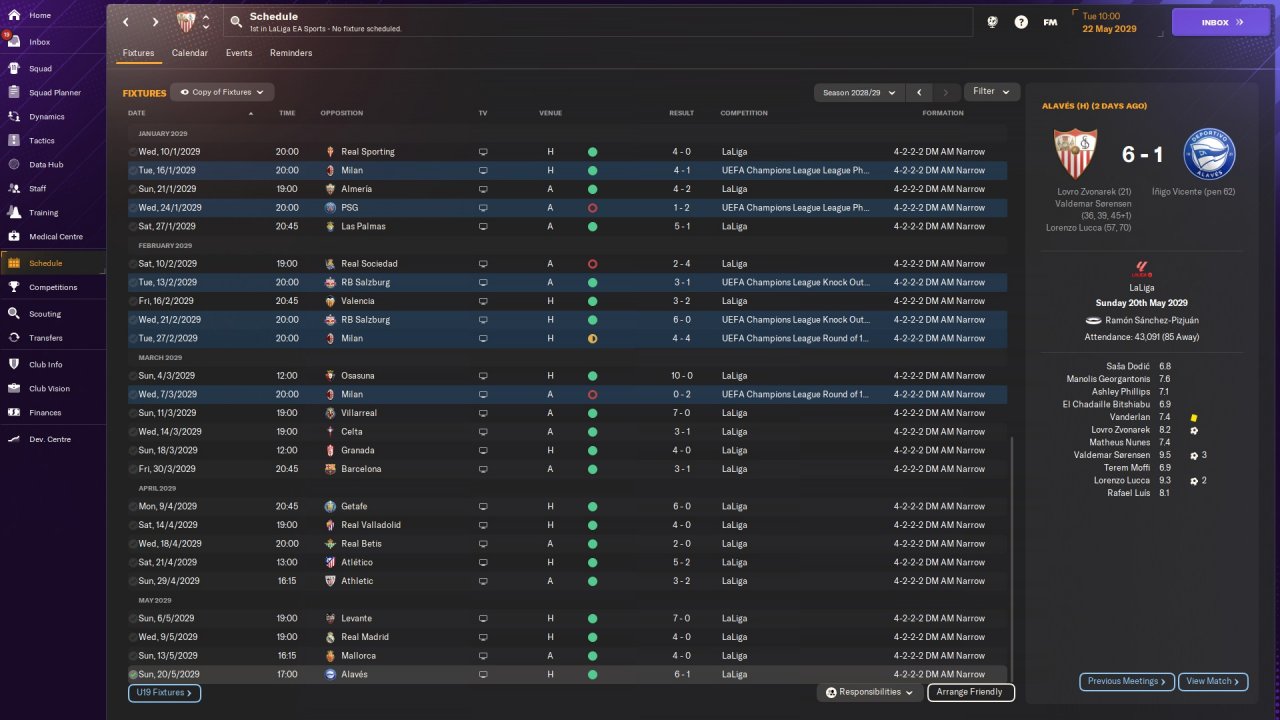The width and height of the screenshot is (1280, 720).
Task: Open the Transfers arrows icon
Action: (14, 338)
